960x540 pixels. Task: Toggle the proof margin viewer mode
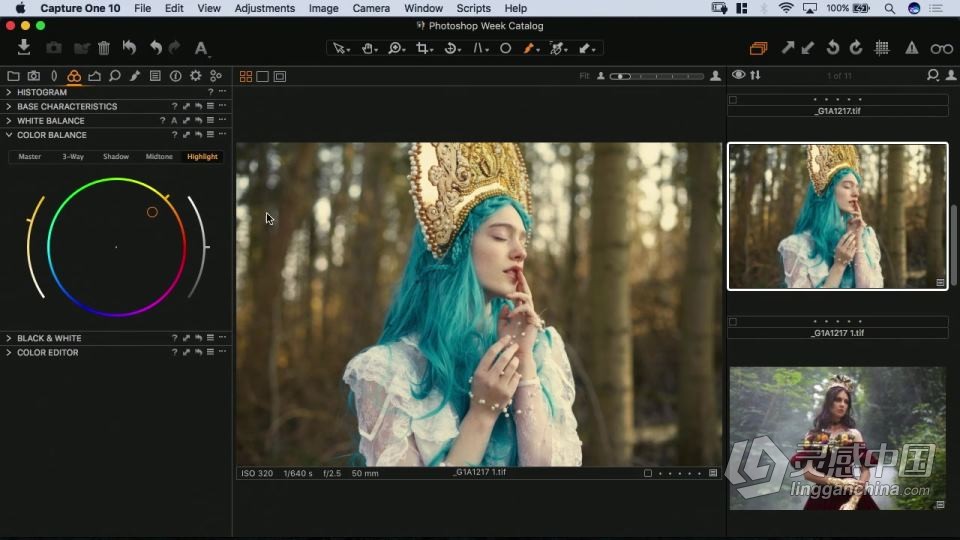280,77
